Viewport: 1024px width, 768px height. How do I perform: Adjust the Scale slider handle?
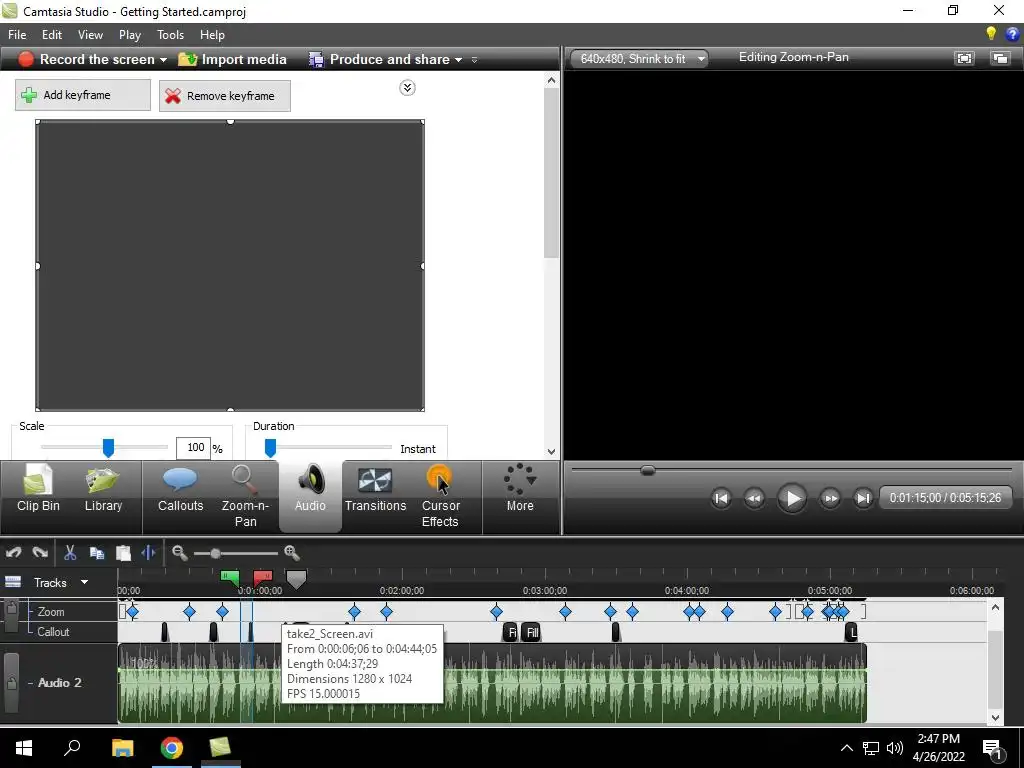pos(108,448)
